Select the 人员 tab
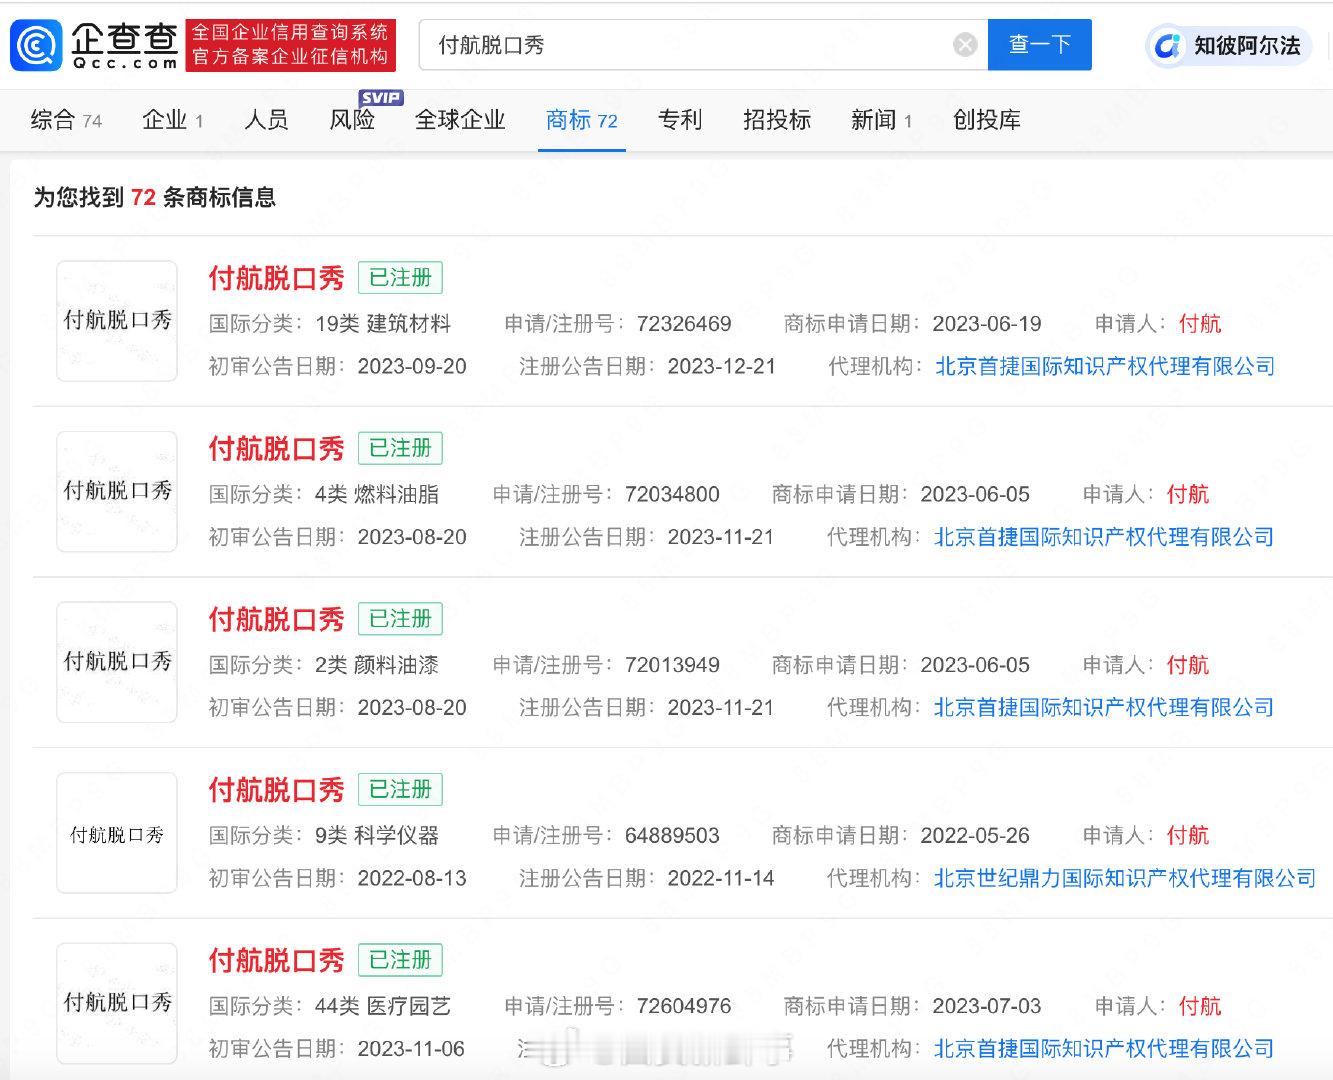The image size is (1333, 1080). [266, 120]
